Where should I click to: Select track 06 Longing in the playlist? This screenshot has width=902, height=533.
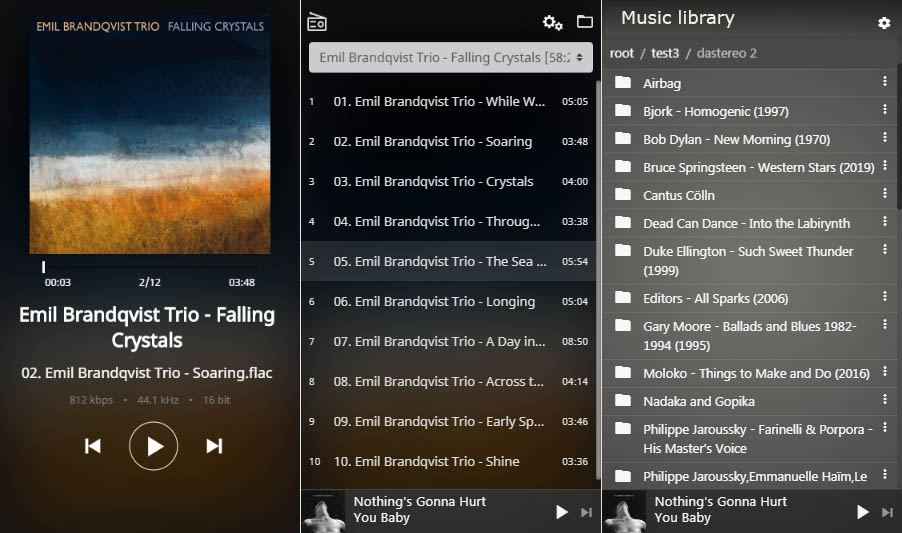(x=449, y=301)
